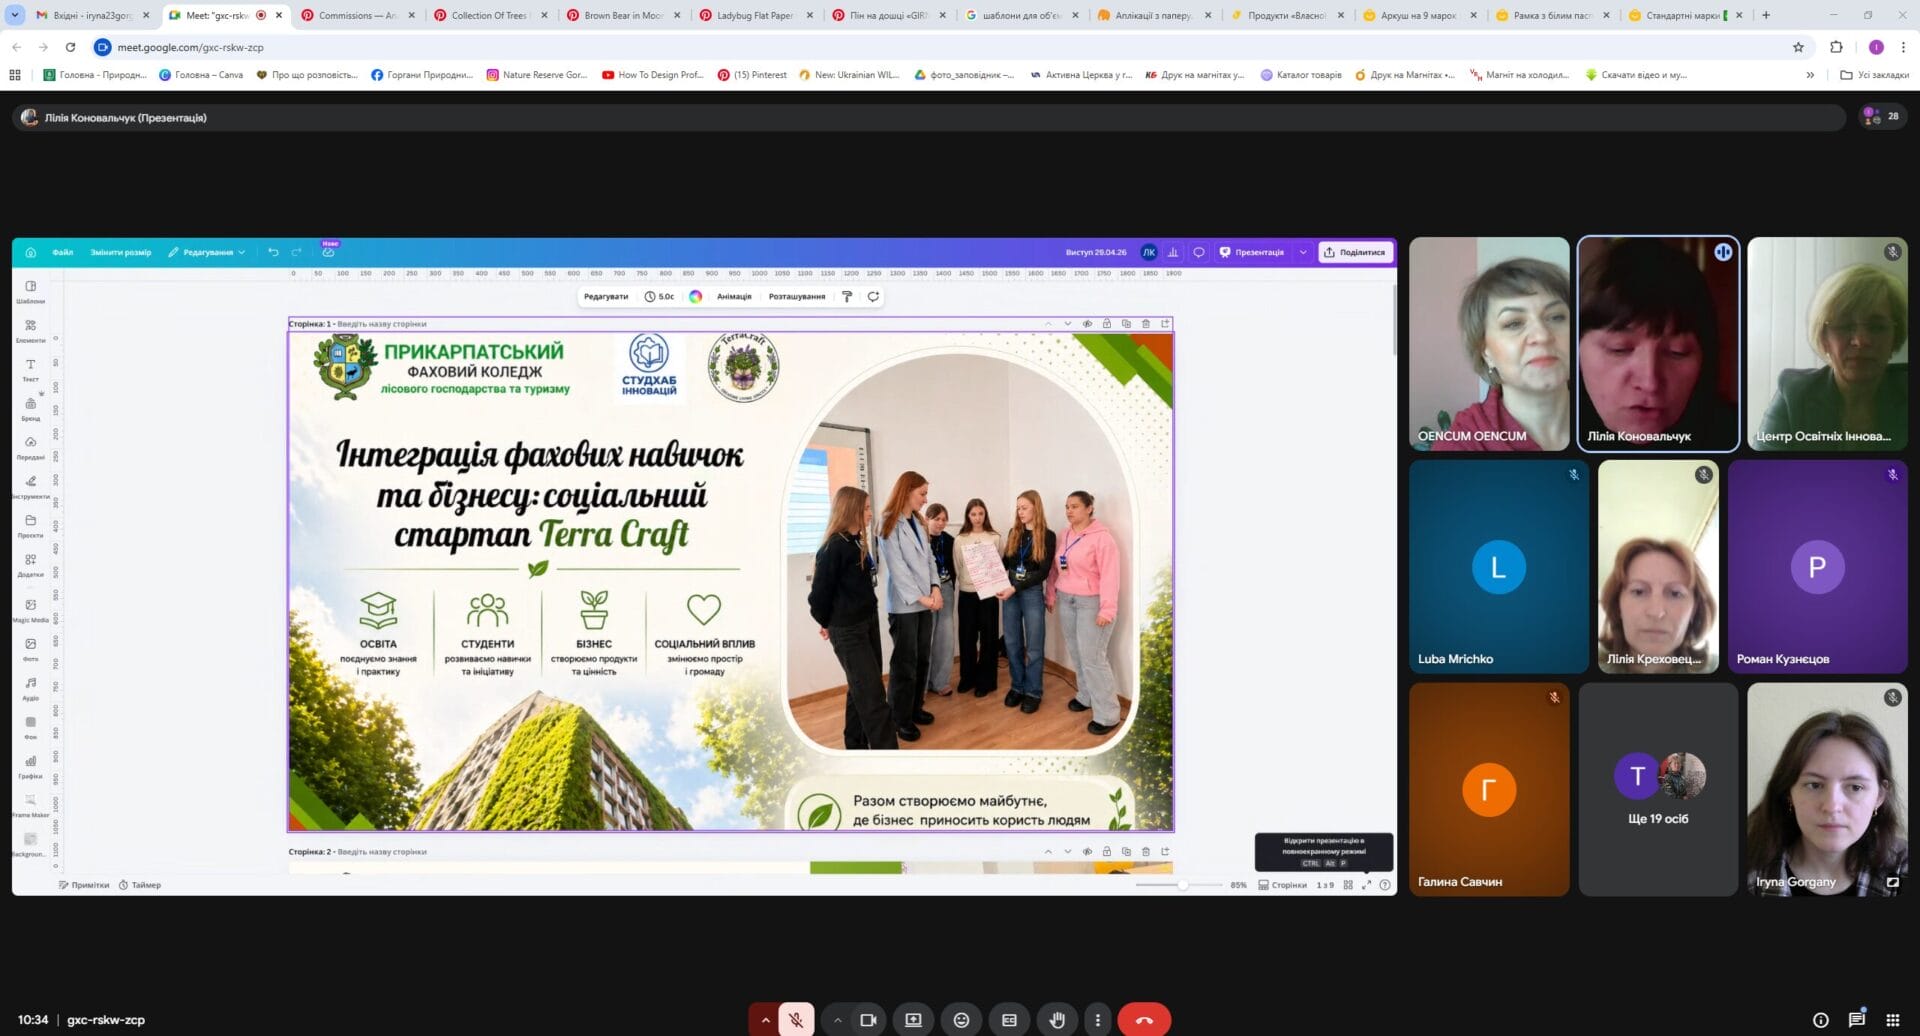This screenshot has height=1036, width=1920.
Task: Unmute the microphone in Meet
Action: (x=796, y=1019)
